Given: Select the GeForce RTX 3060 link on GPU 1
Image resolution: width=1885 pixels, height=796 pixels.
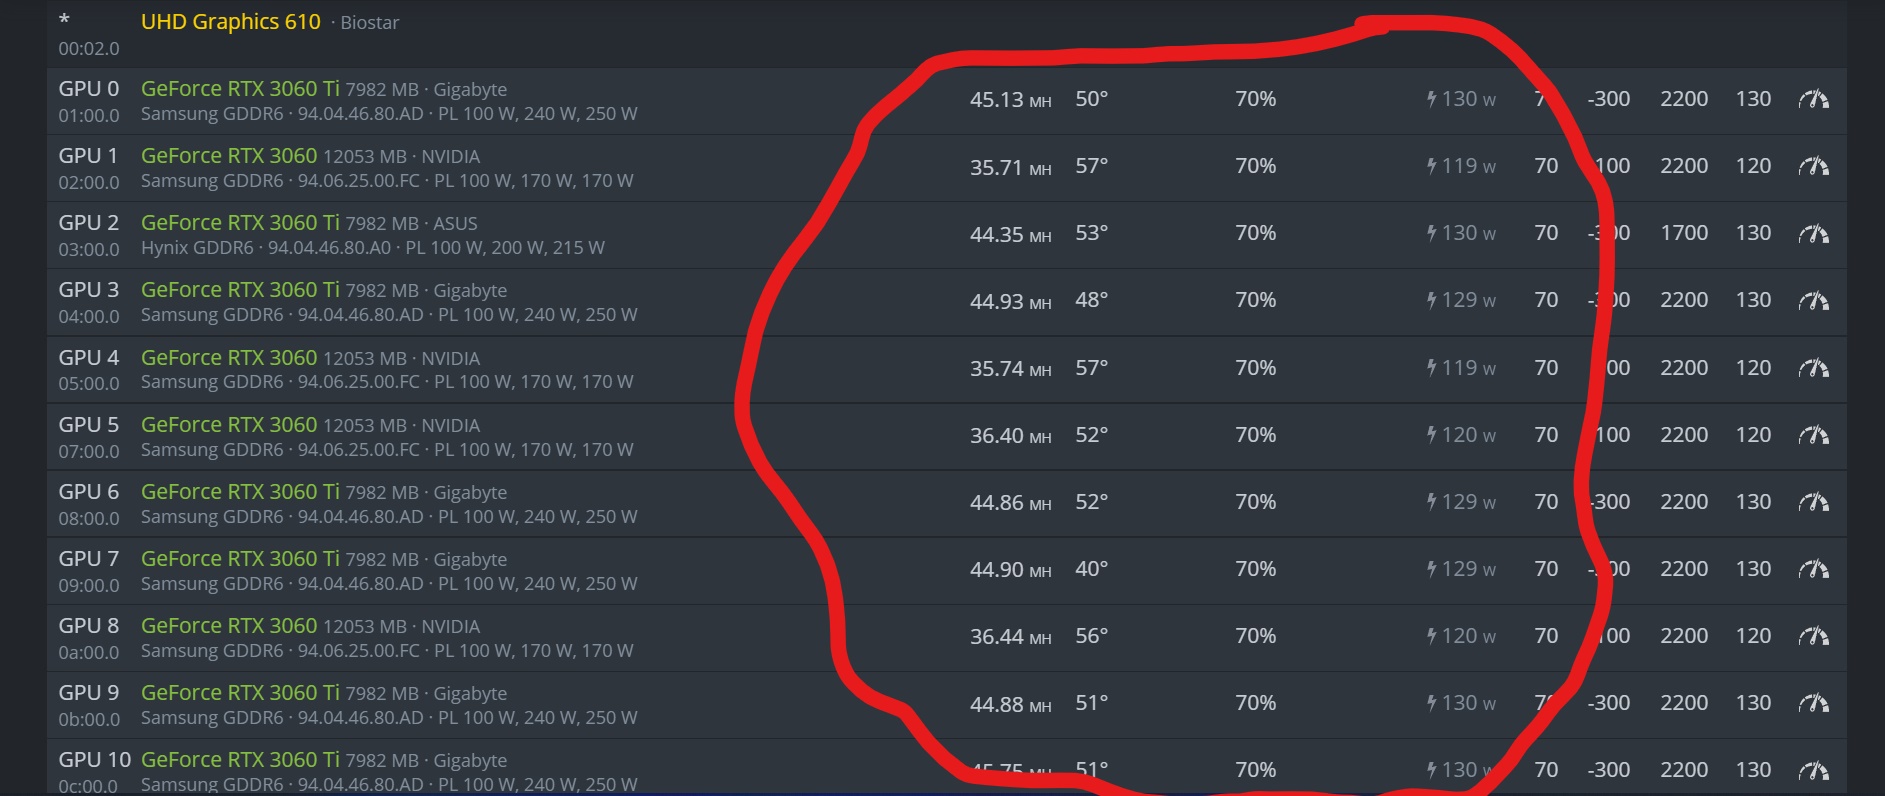Looking at the screenshot, I should coord(229,156).
